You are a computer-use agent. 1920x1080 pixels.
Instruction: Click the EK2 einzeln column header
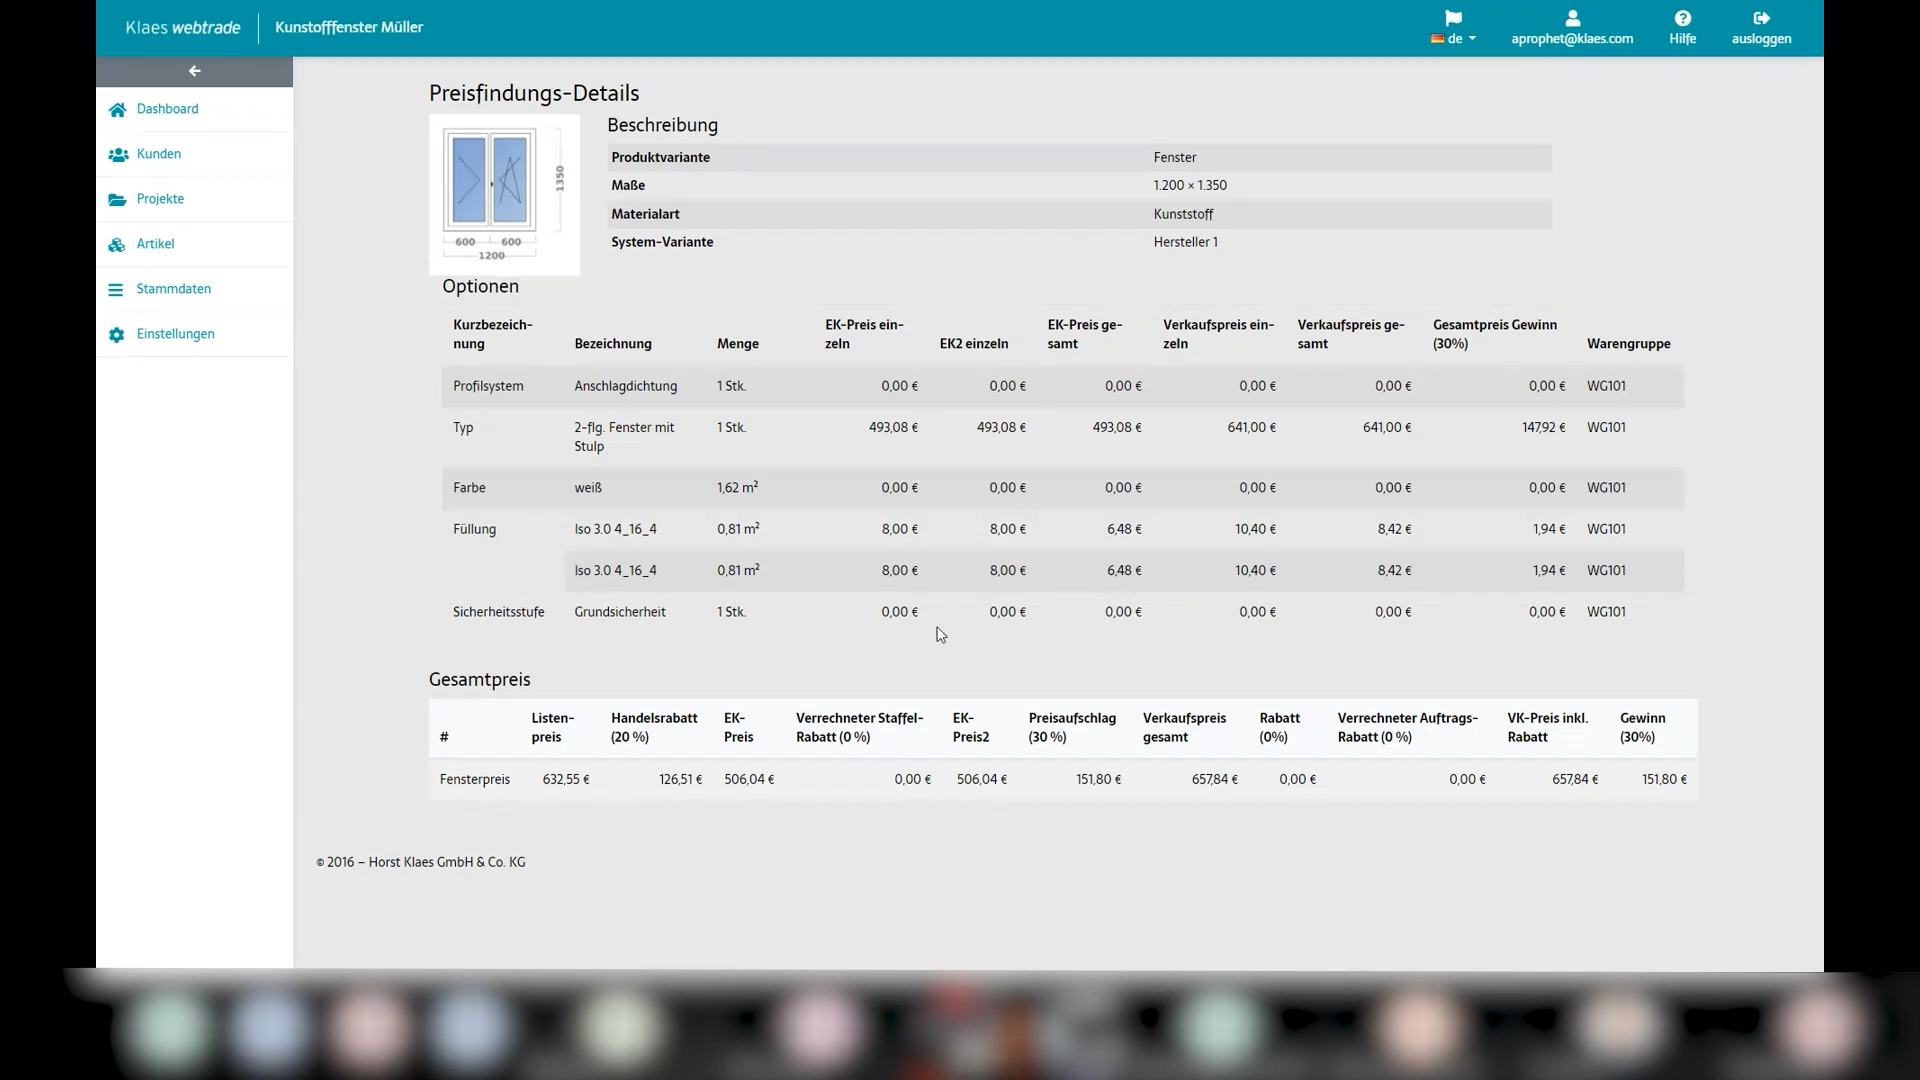click(x=974, y=344)
